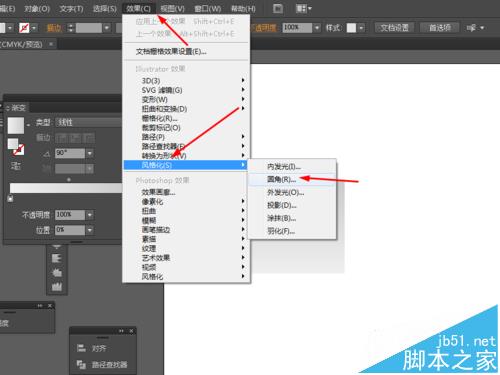Viewport: 500px width, 375px height.
Task: Click the gradient slider bar
Action: click(65, 188)
